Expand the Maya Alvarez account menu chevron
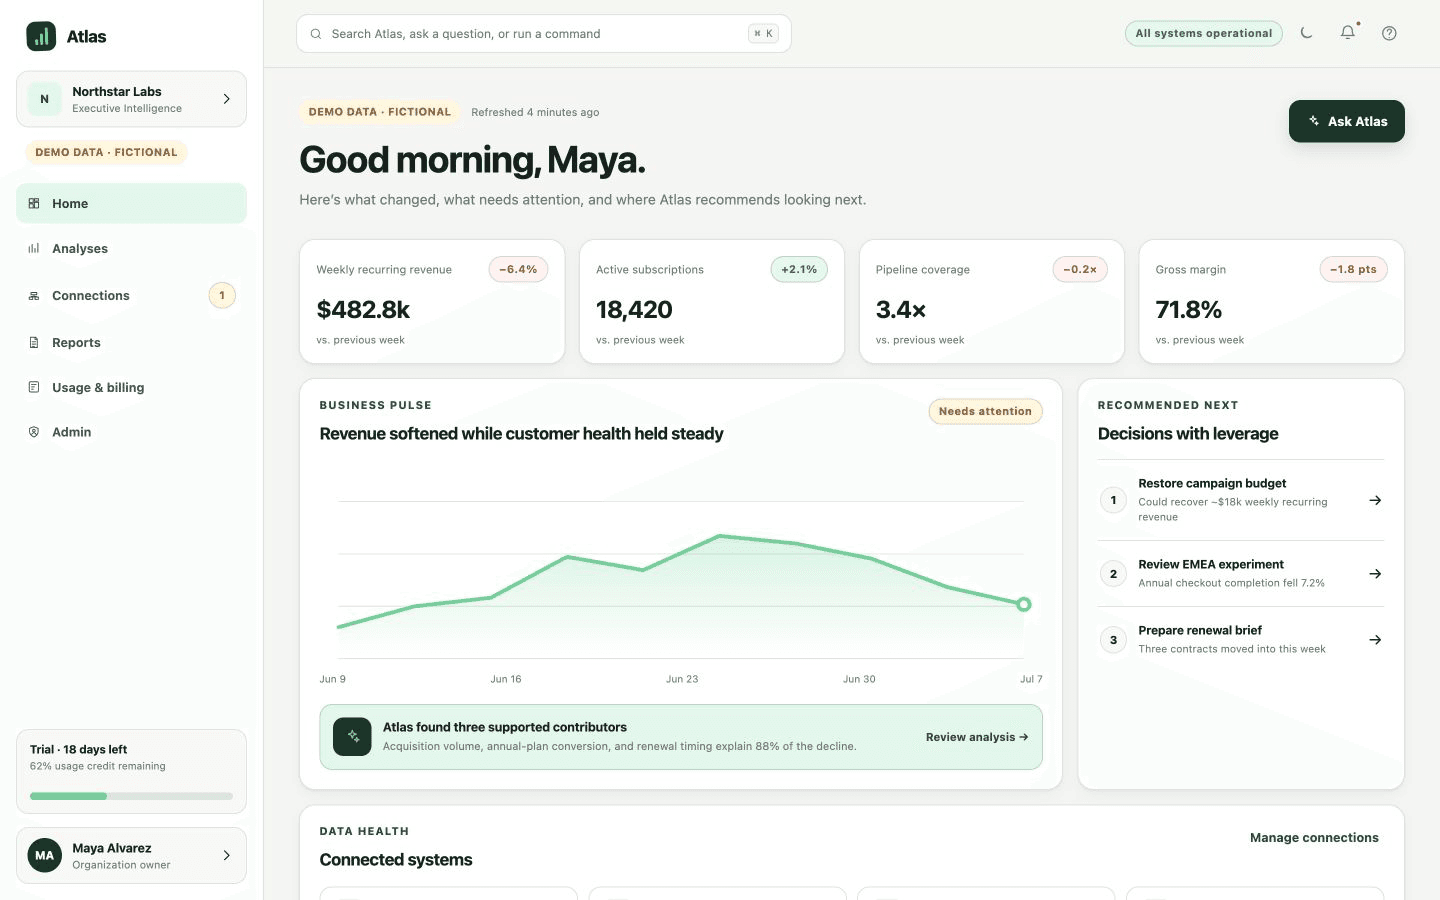 [226, 855]
